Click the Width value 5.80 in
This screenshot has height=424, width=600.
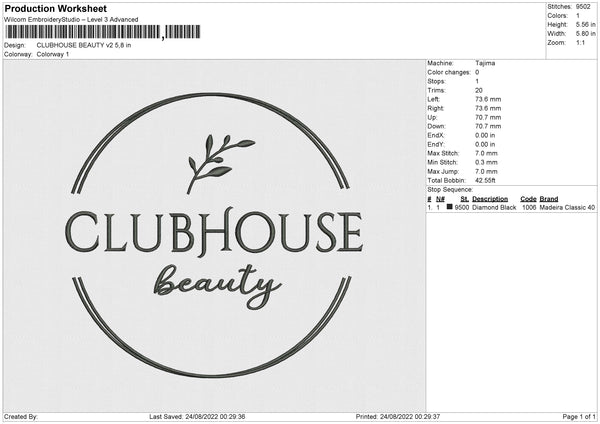click(585, 34)
